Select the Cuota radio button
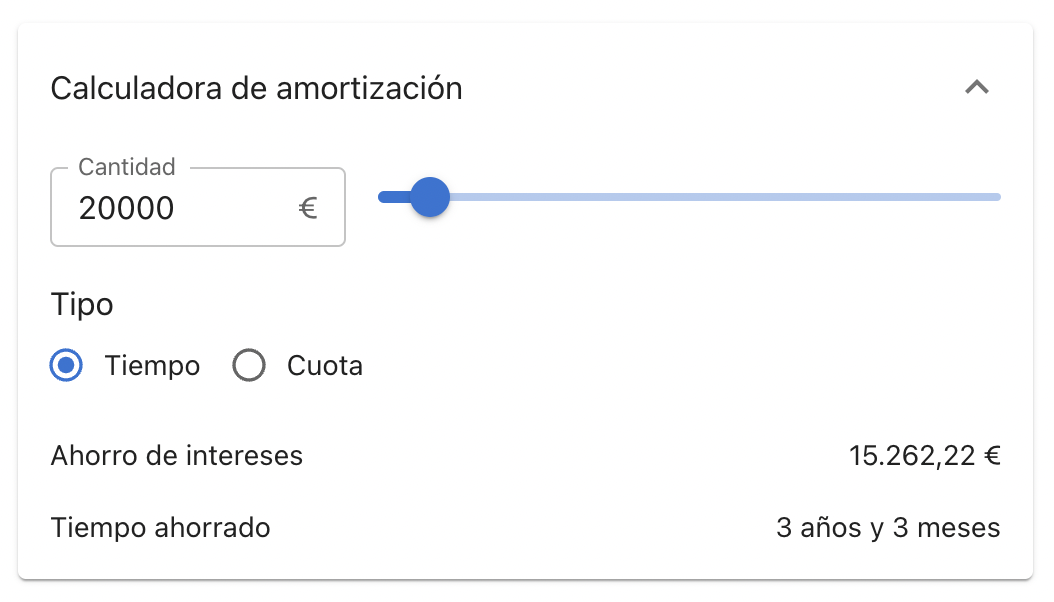The image size is (1054, 602). [248, 365]
